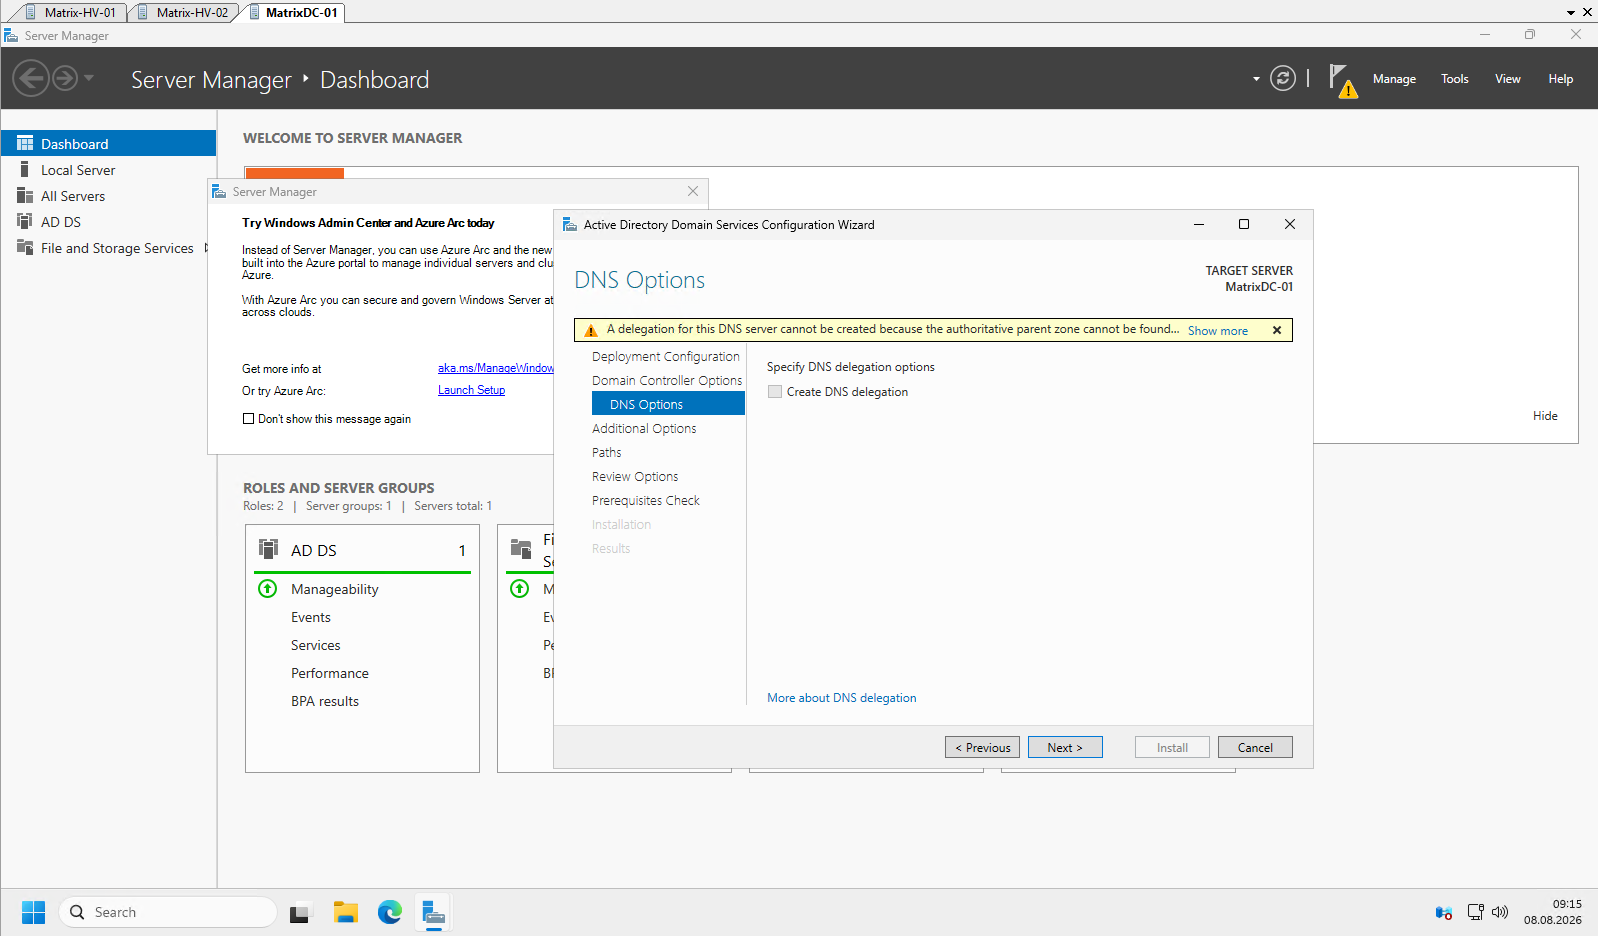Toggle Don't show this message again

pyautogui.click(x=249, y=419)
